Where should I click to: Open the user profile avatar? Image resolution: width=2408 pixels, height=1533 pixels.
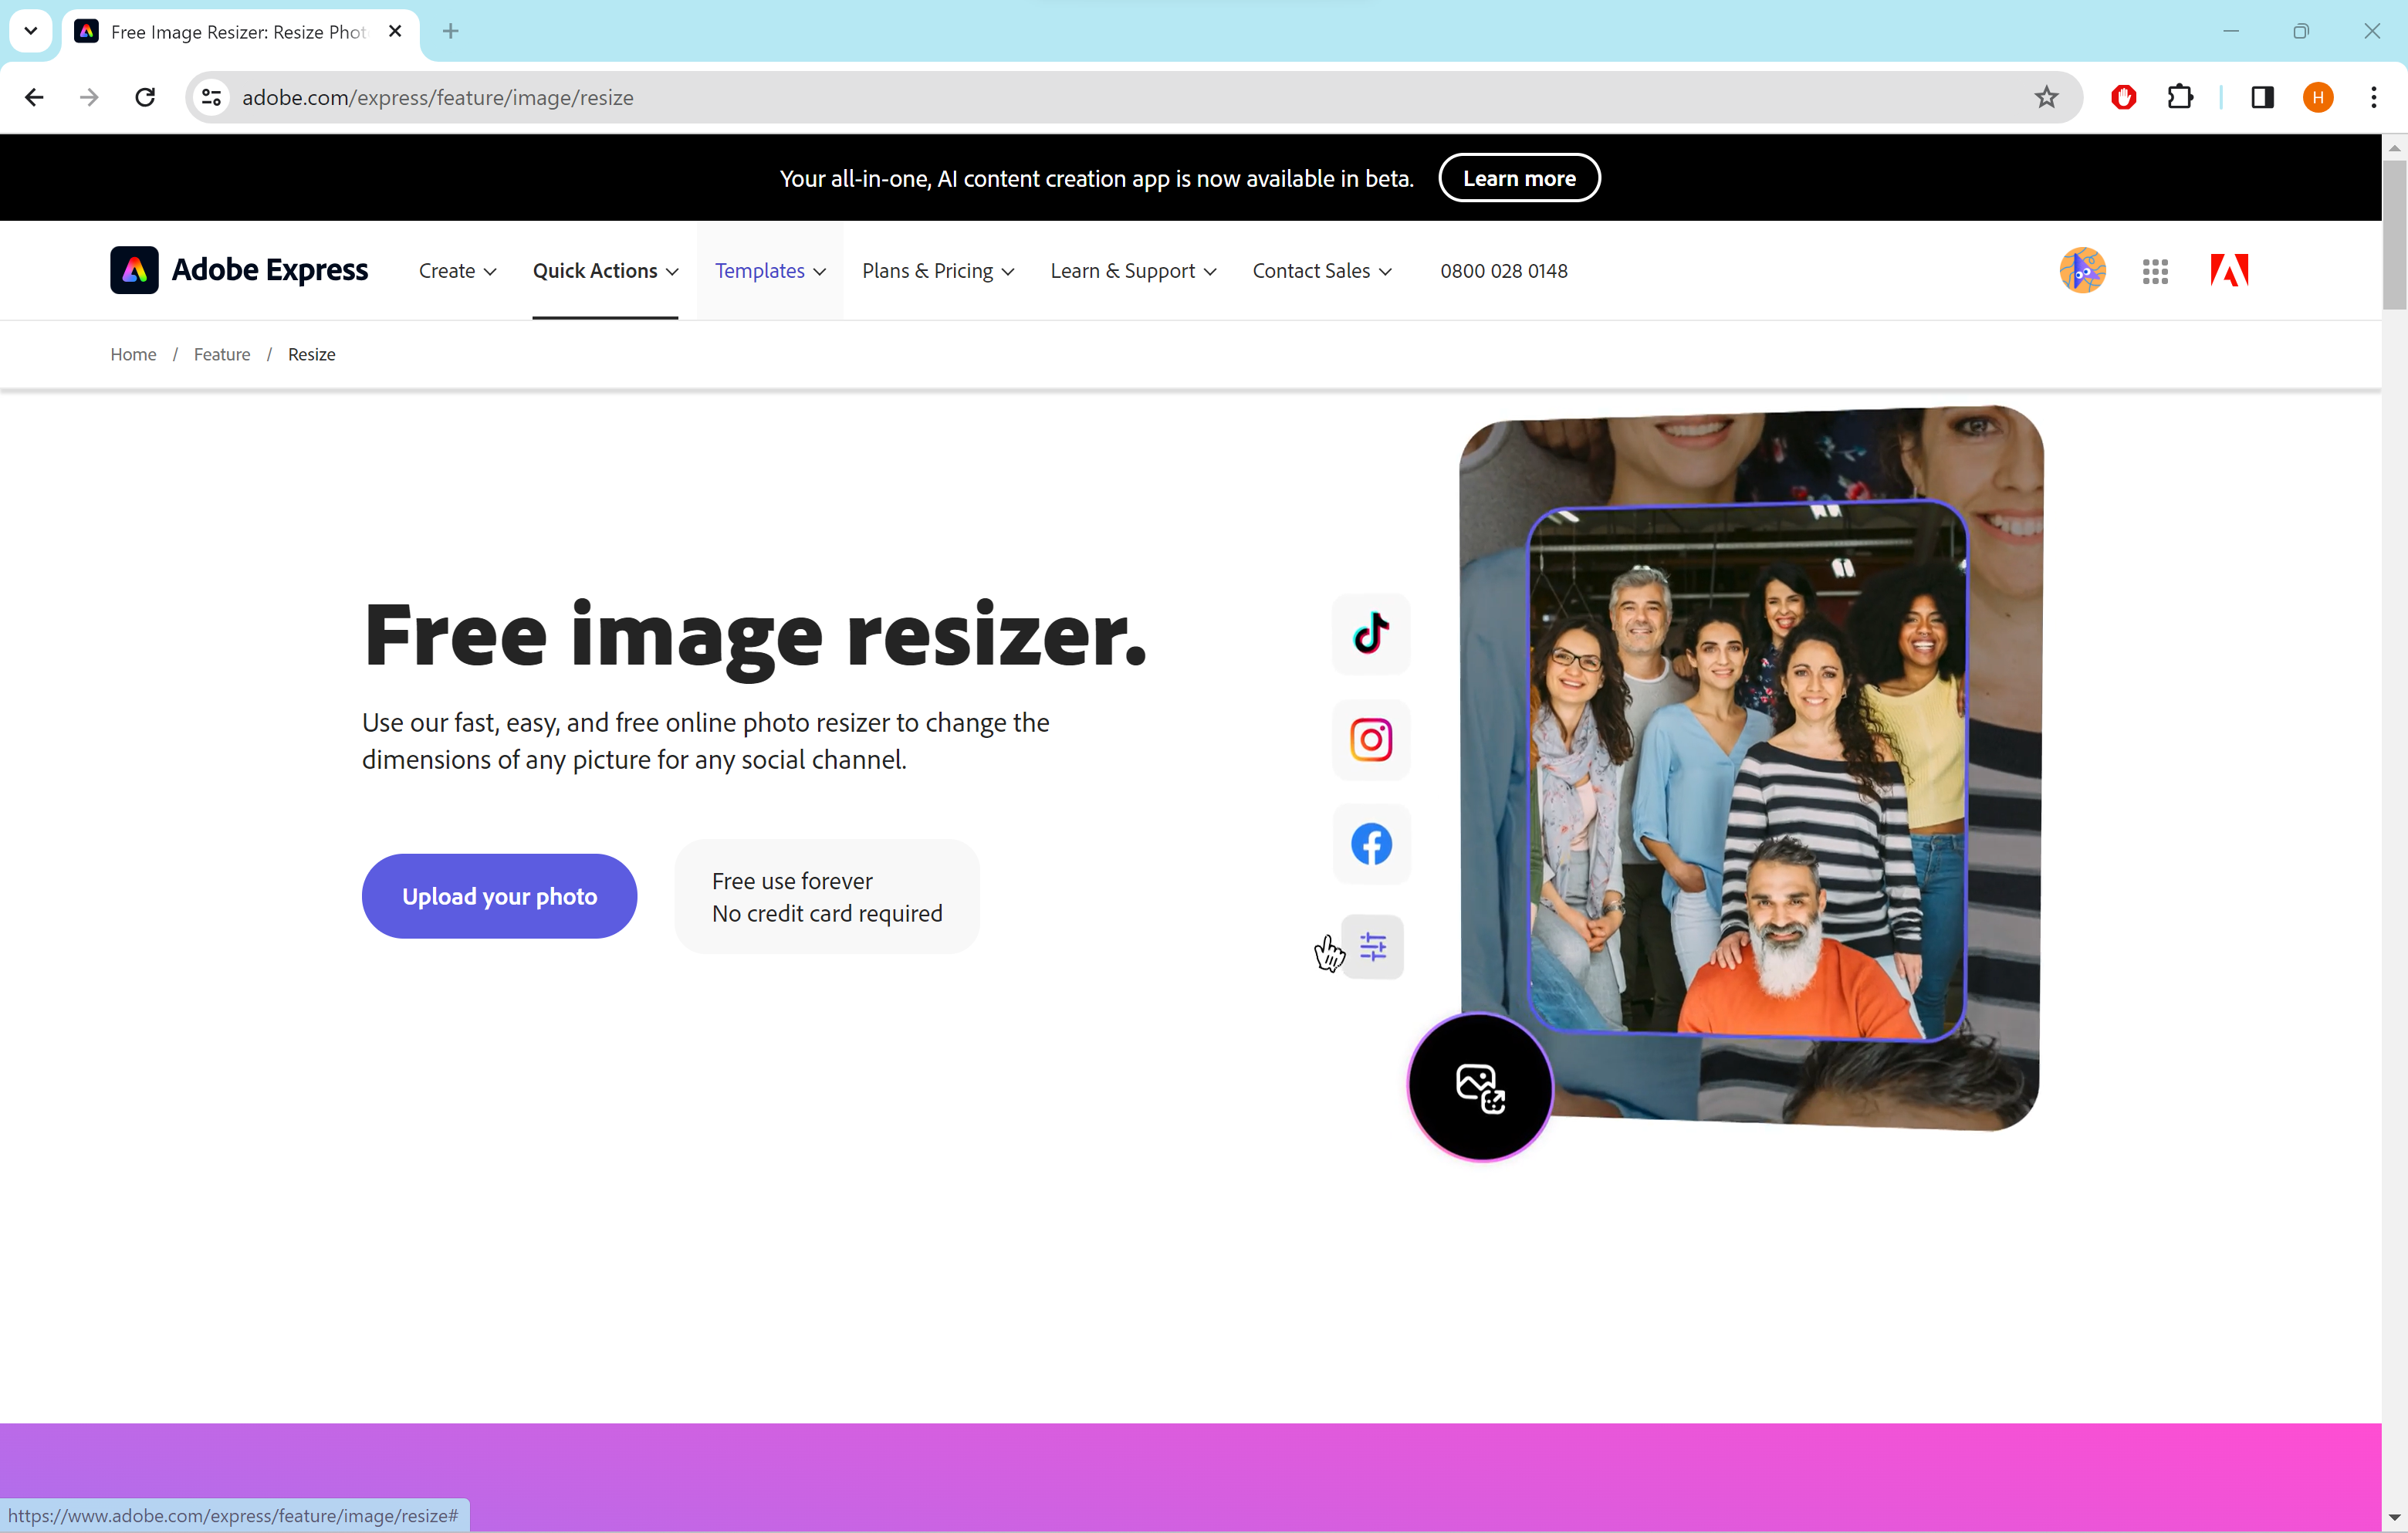click(2082, 270)
